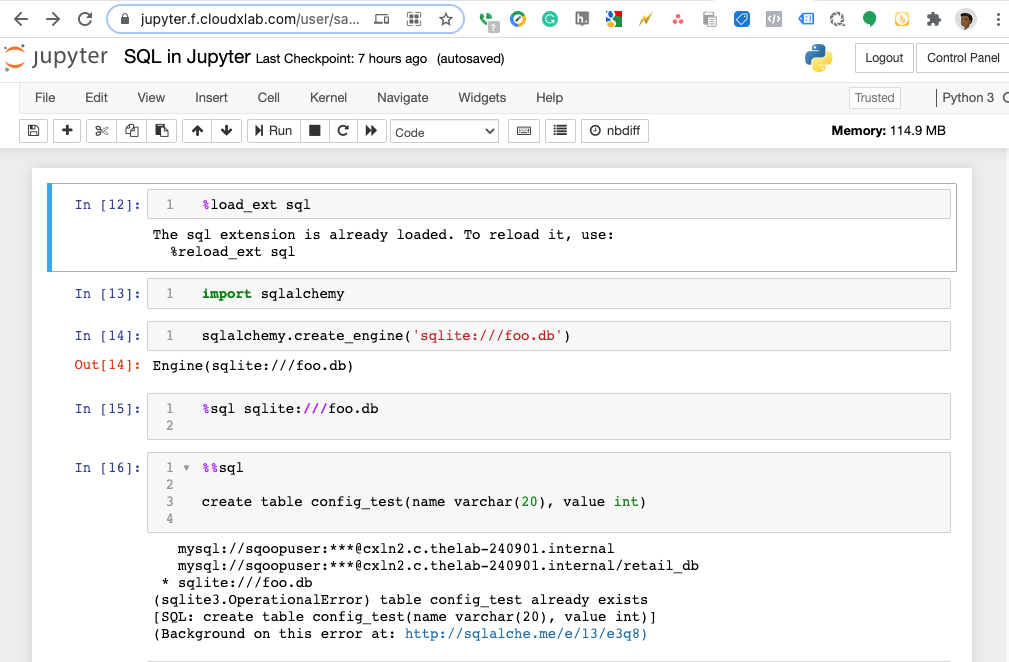Click the browser back arrow
This screenshot has height=662, width=1009.
point(21,19)
